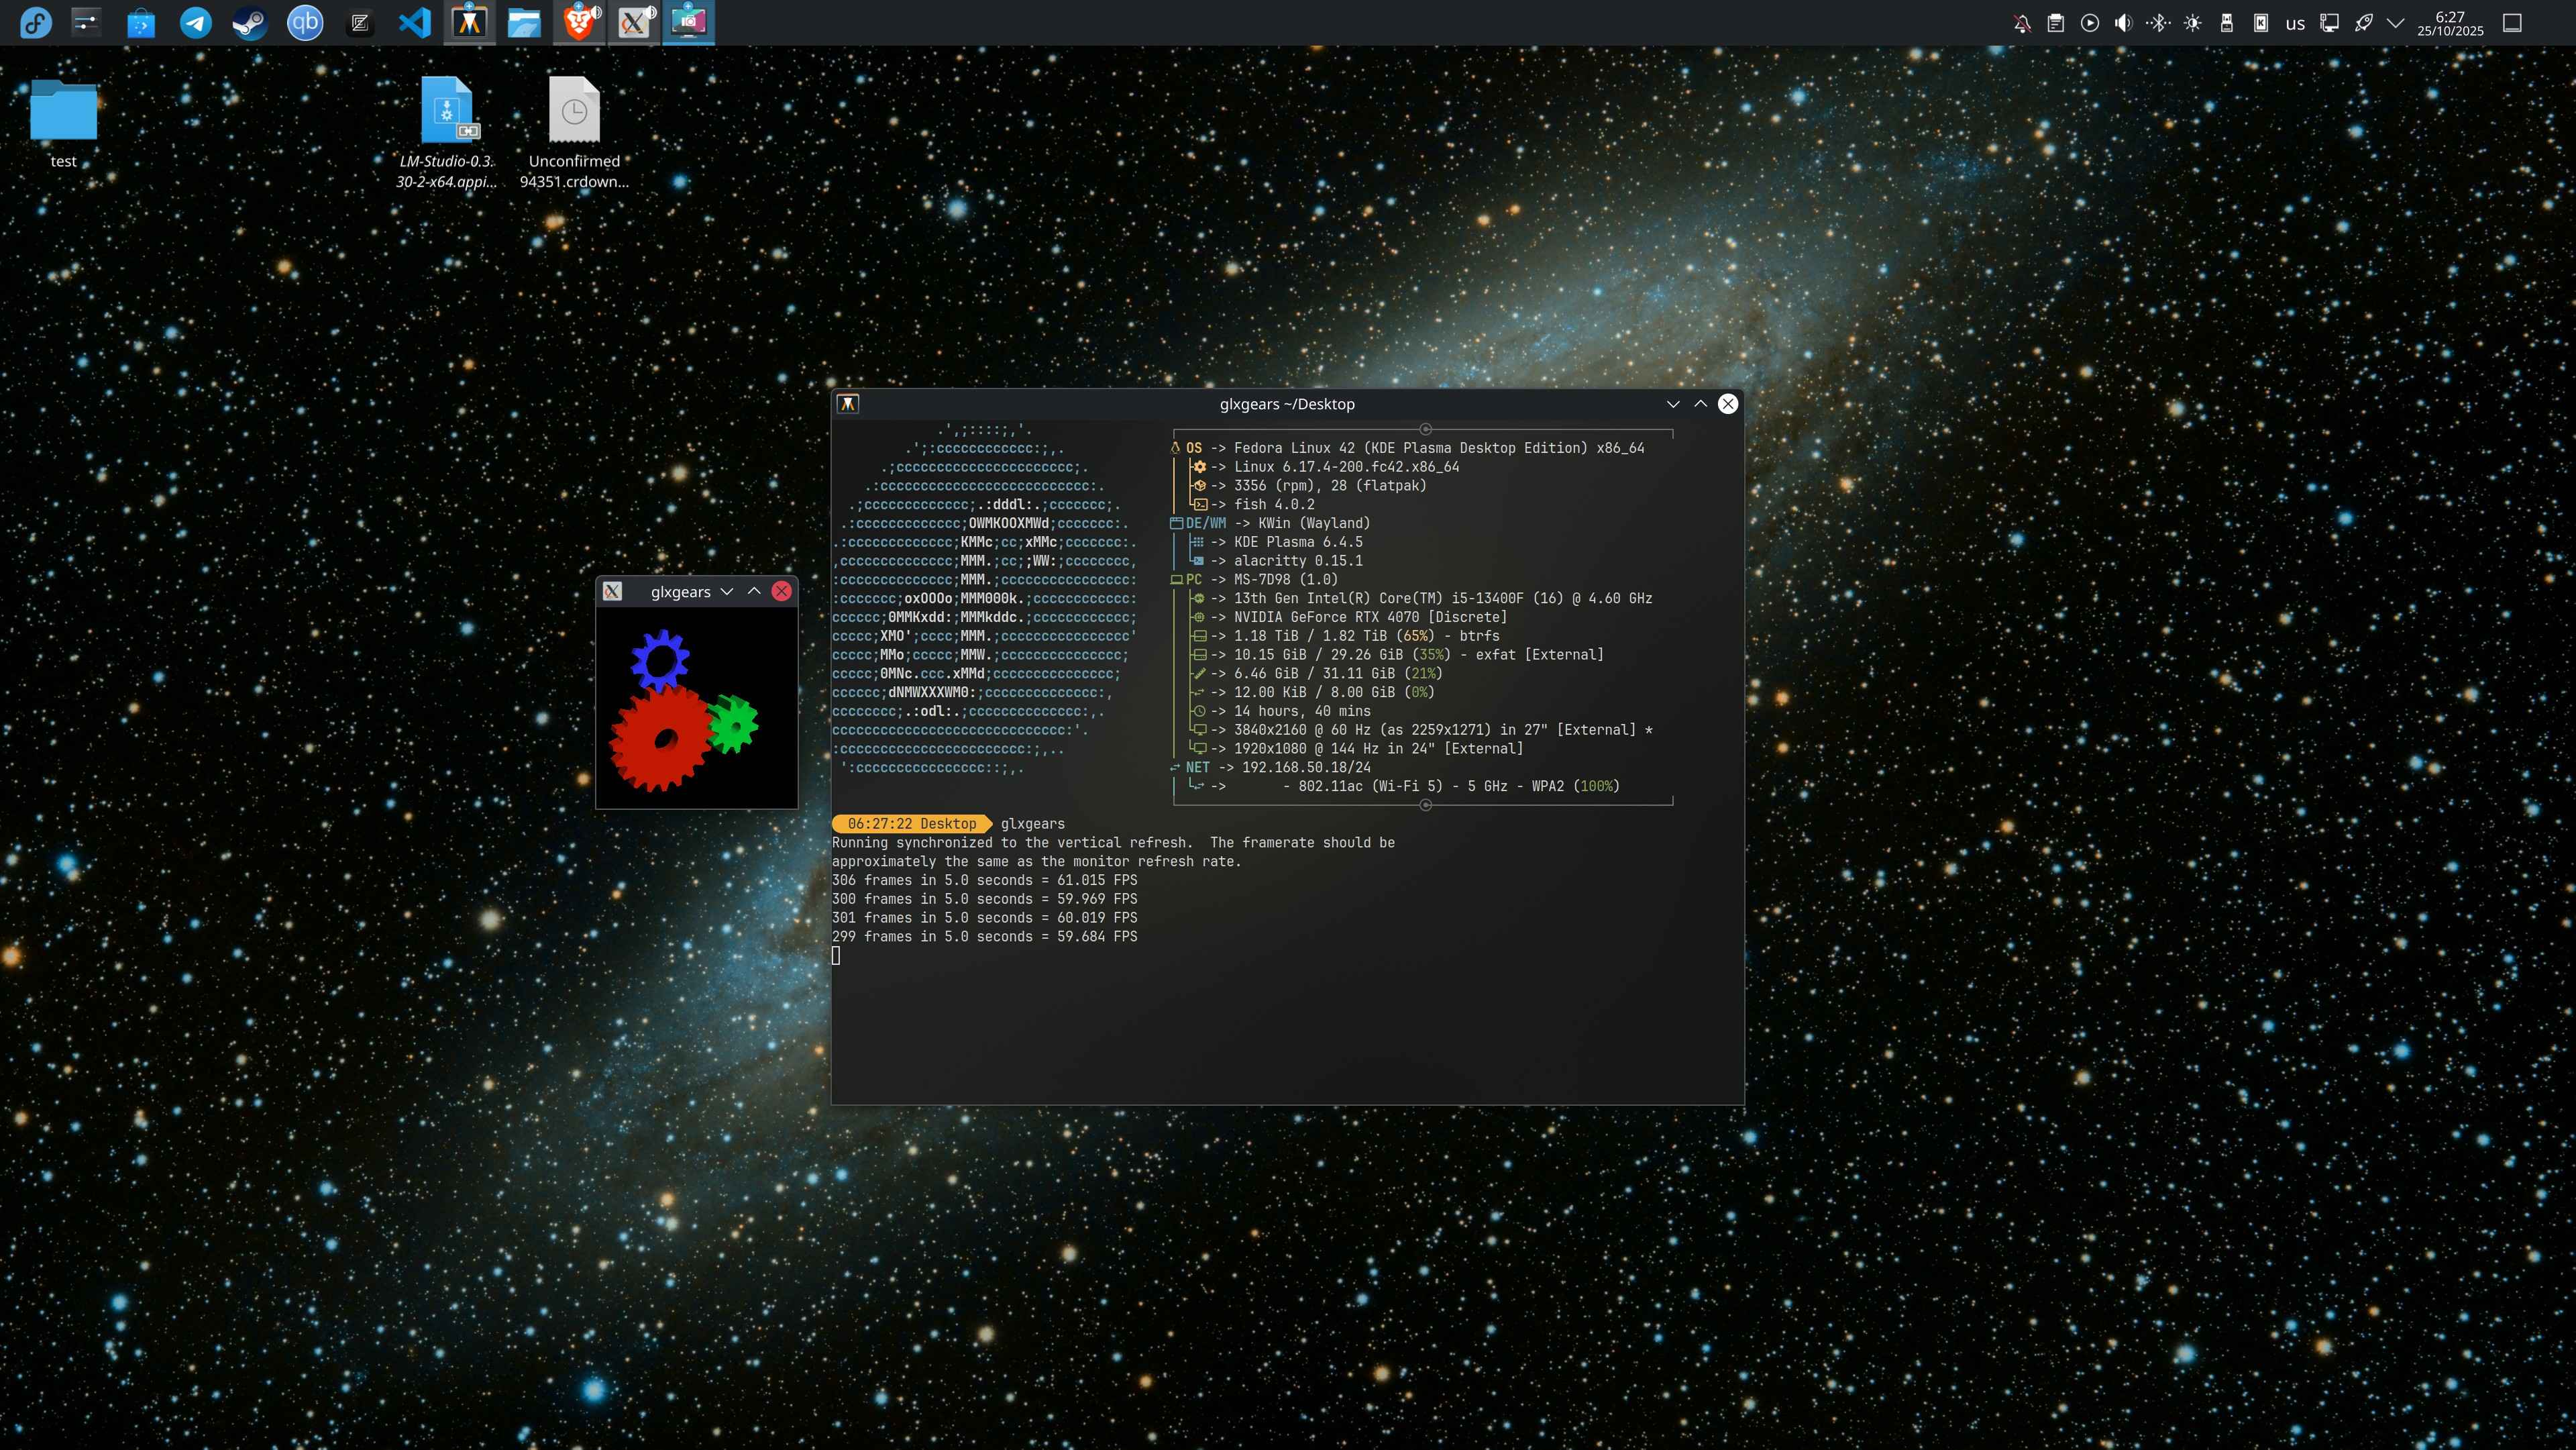Viewport: 2576px width, 1450px height.
Task: Open Dolphin file manager from panel
Action: coord(523,22)
